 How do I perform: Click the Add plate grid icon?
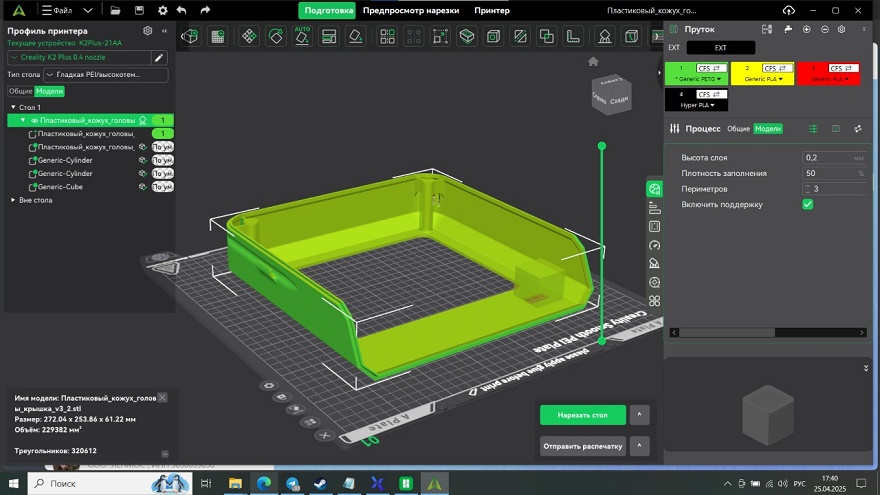(x=217, y=36)
